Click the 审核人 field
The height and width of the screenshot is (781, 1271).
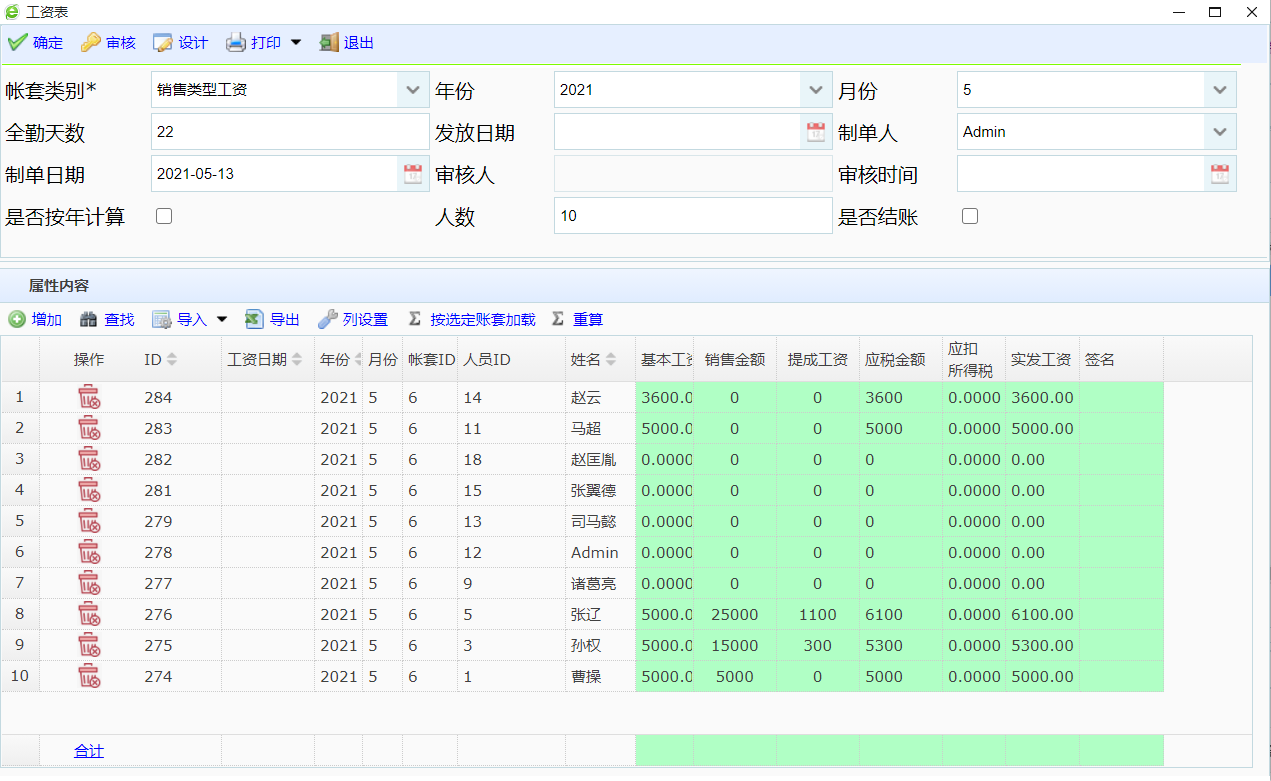[693, 174]
